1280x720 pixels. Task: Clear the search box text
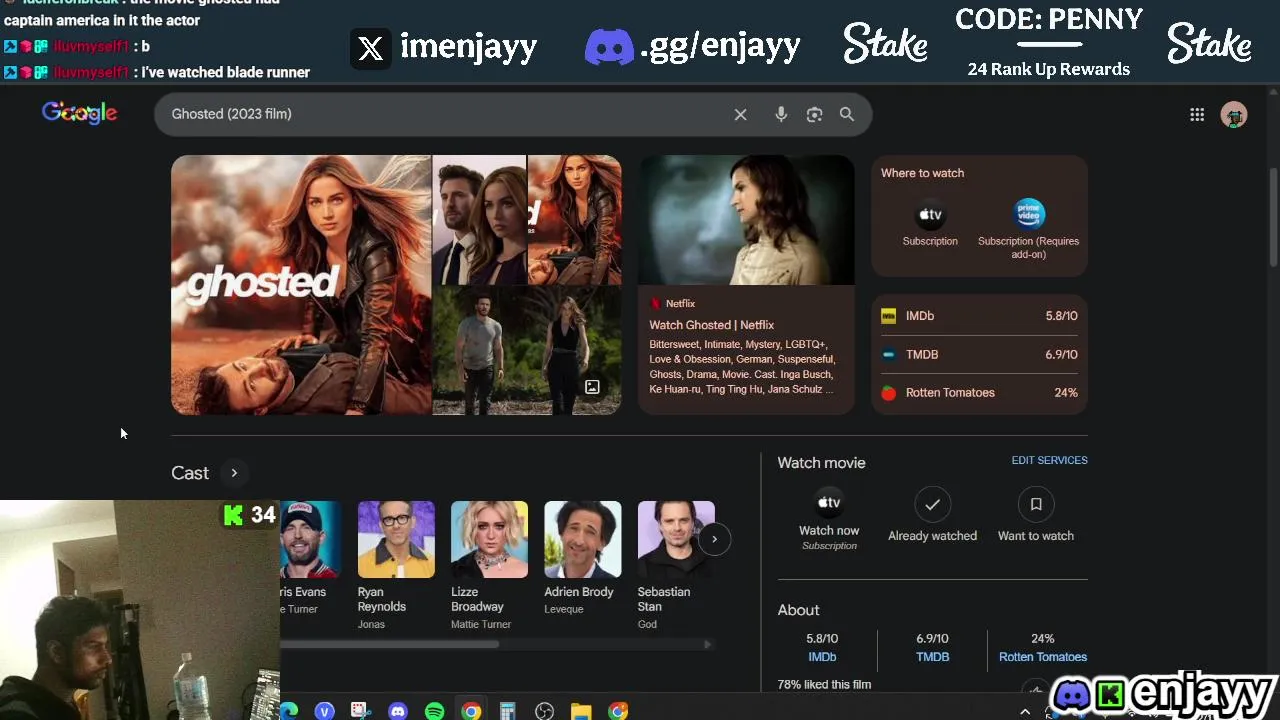pos(740,114)
